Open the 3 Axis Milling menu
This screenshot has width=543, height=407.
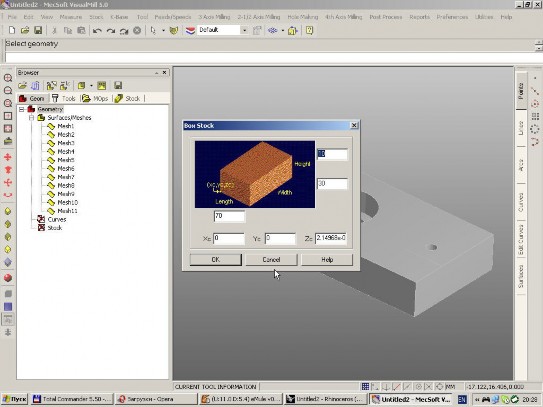point(214,17)
